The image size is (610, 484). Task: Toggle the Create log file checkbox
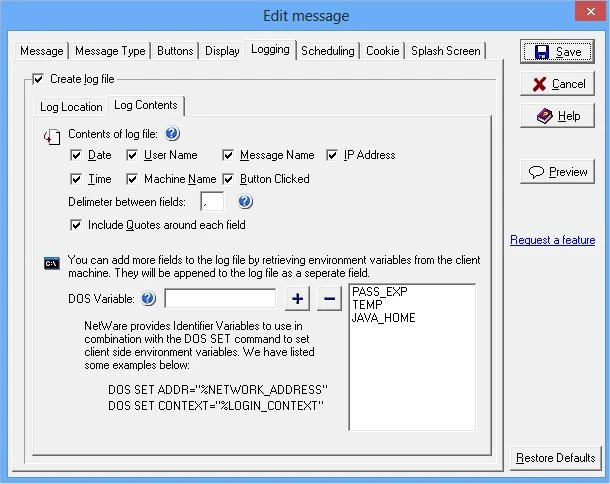(39, 79)
